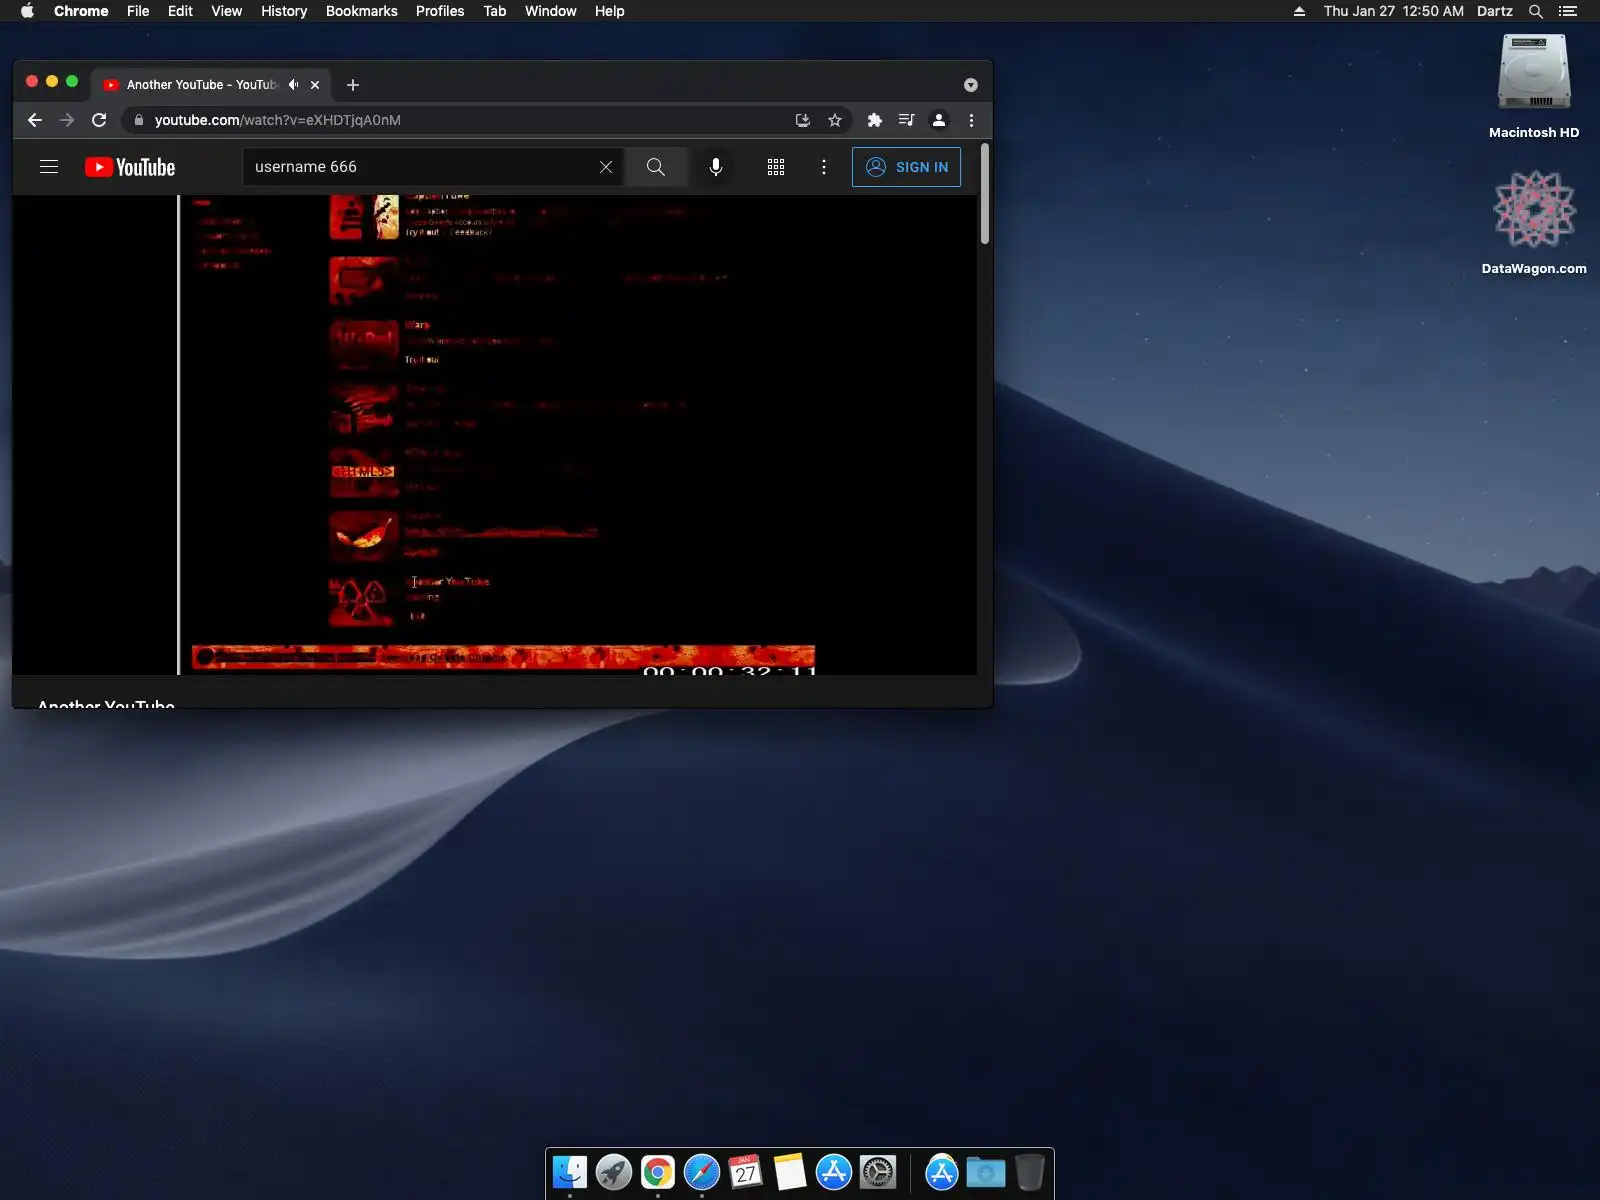This screenshot has width=1600, height=1200.
Task: Click the date and time in menu bar
Action: (1393, 11)
